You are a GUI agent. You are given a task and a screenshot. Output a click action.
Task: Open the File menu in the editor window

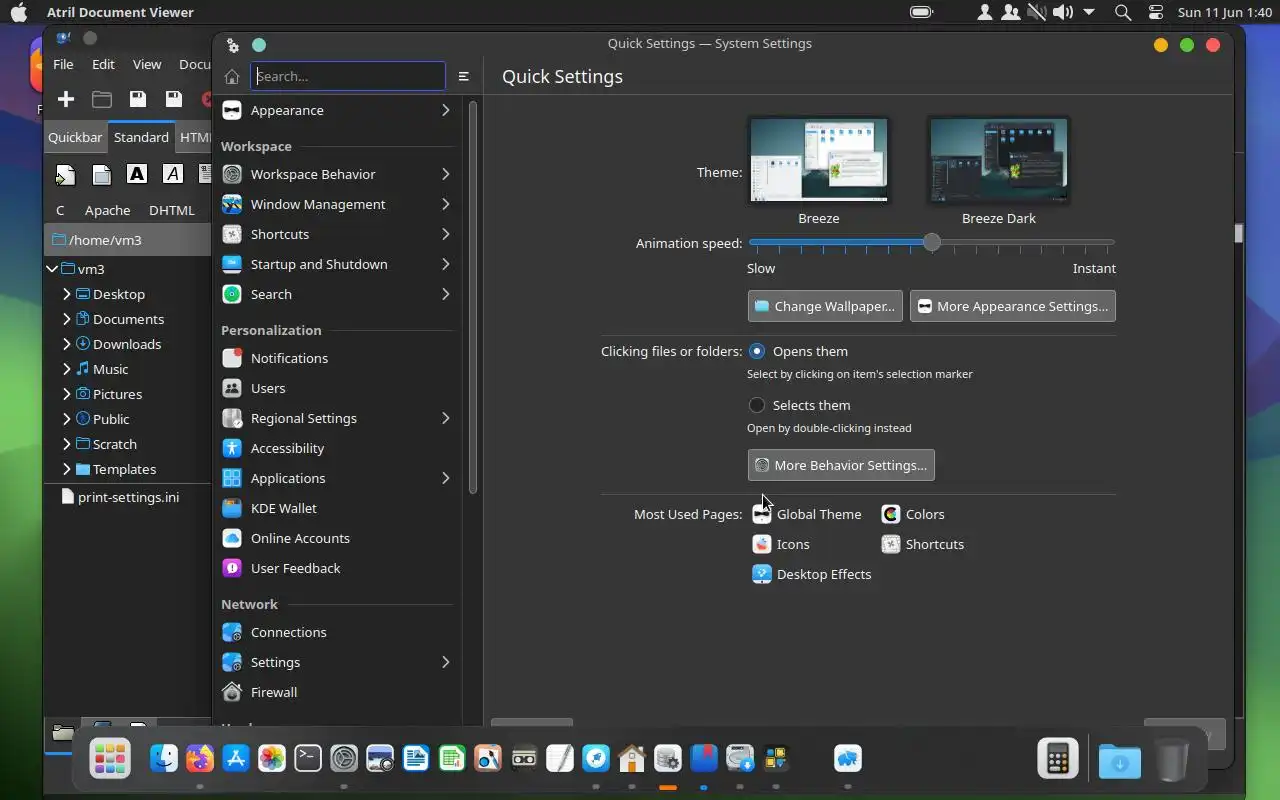pyautogui.click(x=63, y=64)
